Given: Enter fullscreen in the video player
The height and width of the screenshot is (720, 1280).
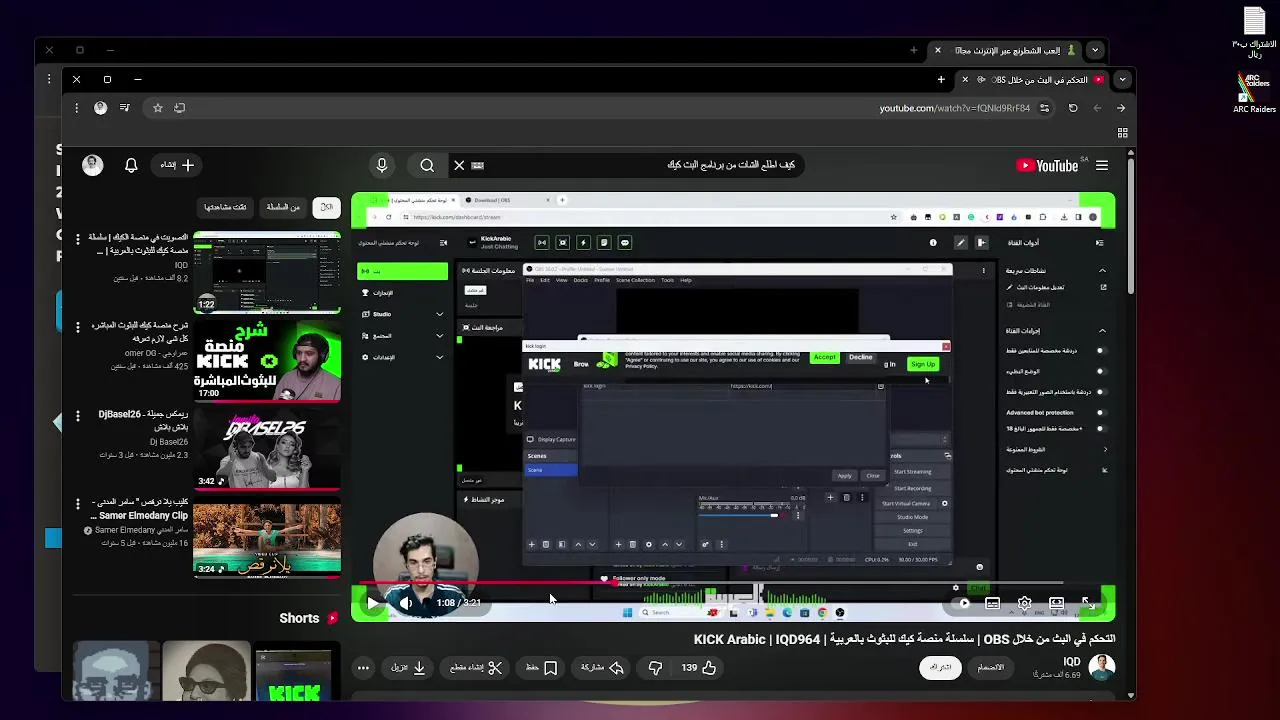Looking at the screenshot, I should point(1088,603).
